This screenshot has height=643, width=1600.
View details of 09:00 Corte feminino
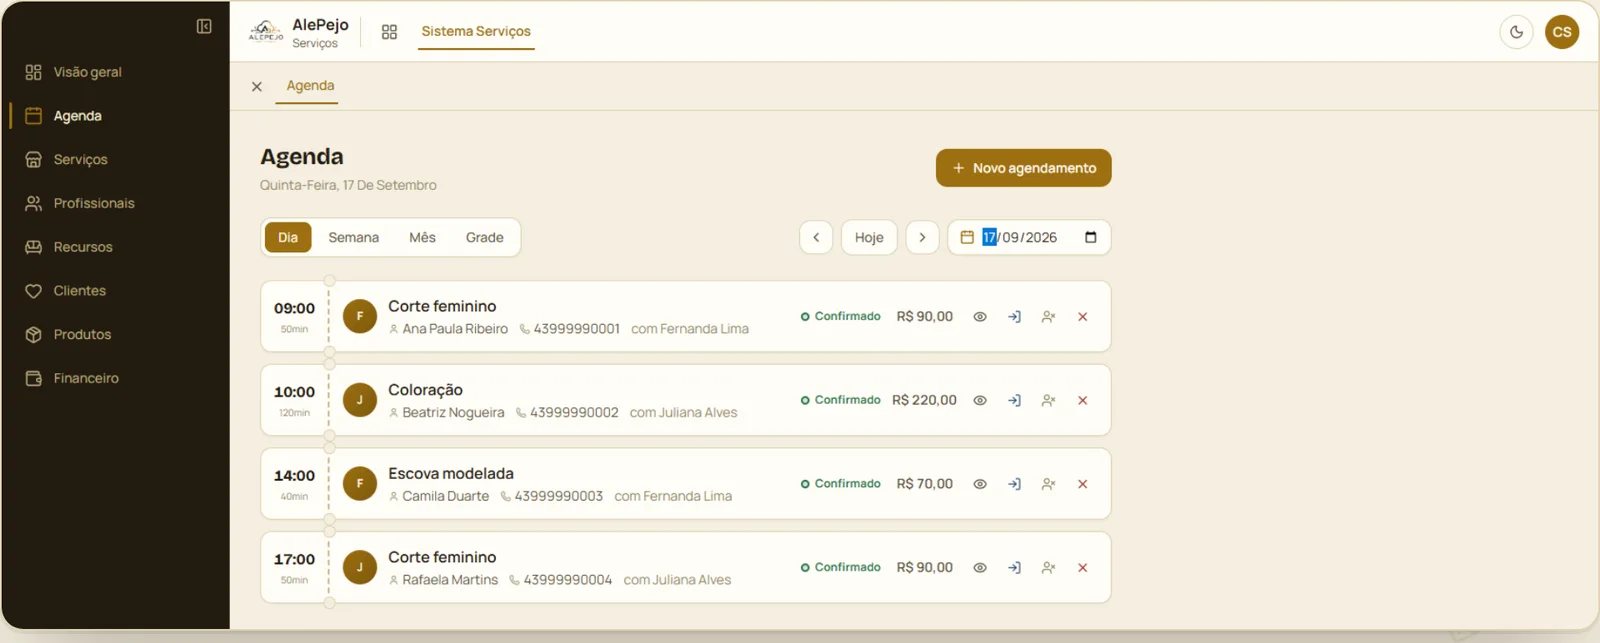980,317
